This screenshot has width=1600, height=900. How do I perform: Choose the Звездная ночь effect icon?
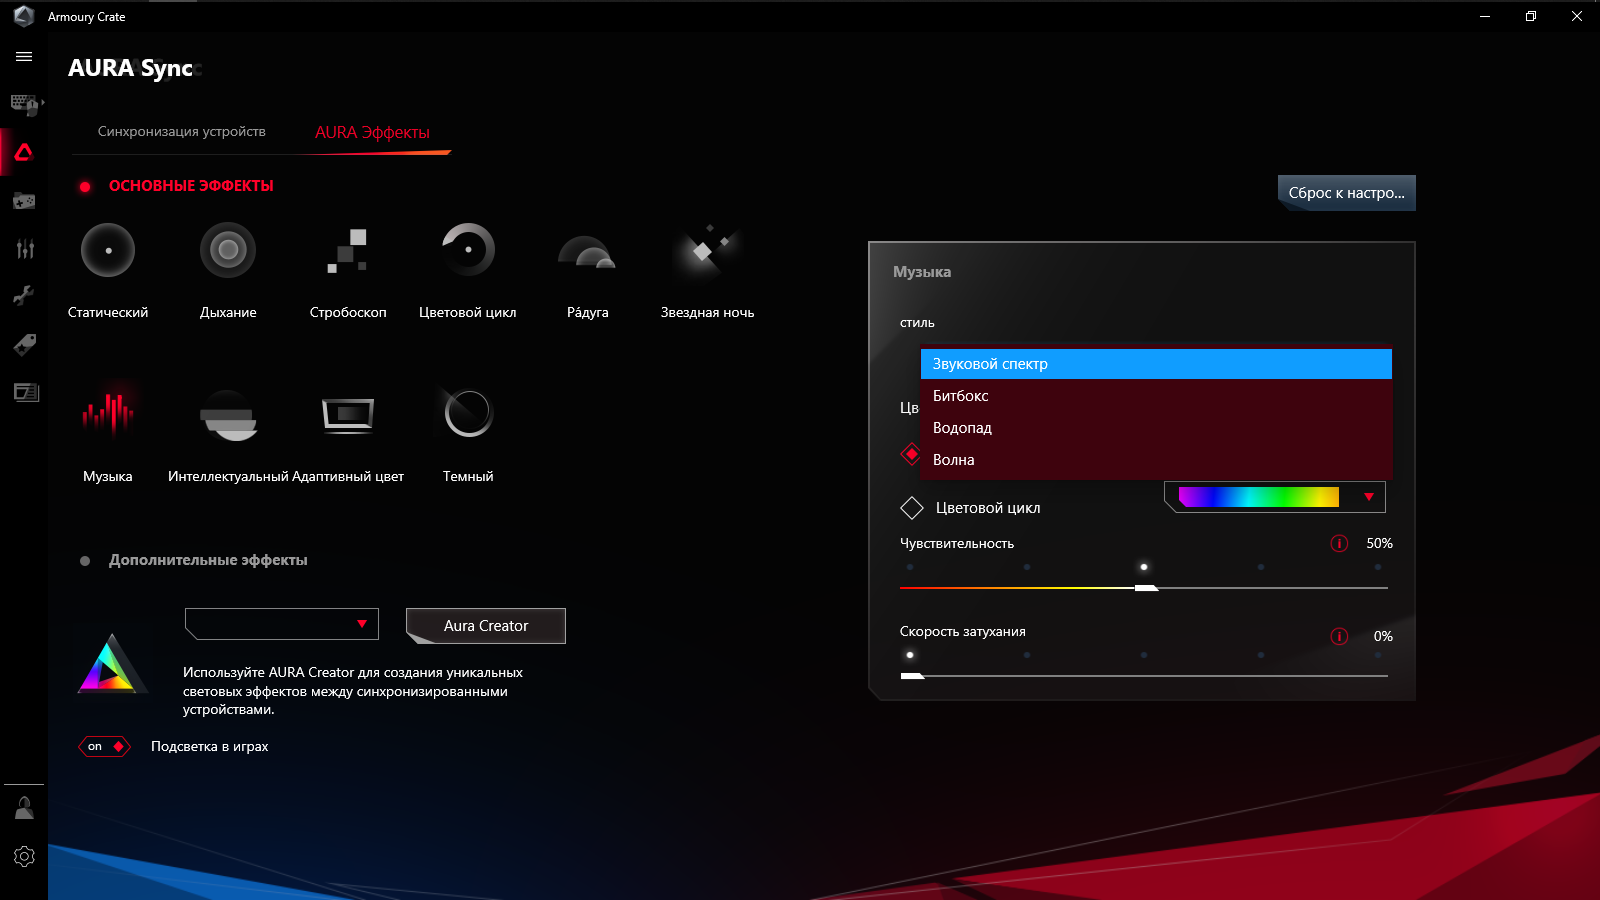(707, 250)
